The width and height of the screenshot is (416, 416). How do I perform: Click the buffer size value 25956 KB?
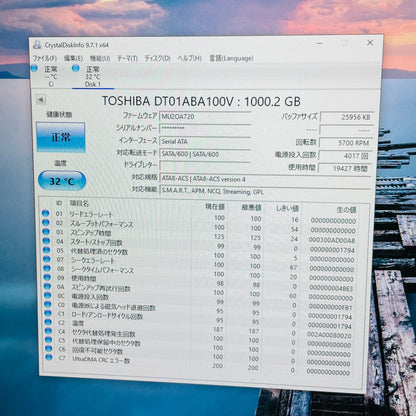pyautogui.click(x=347, y=117)
